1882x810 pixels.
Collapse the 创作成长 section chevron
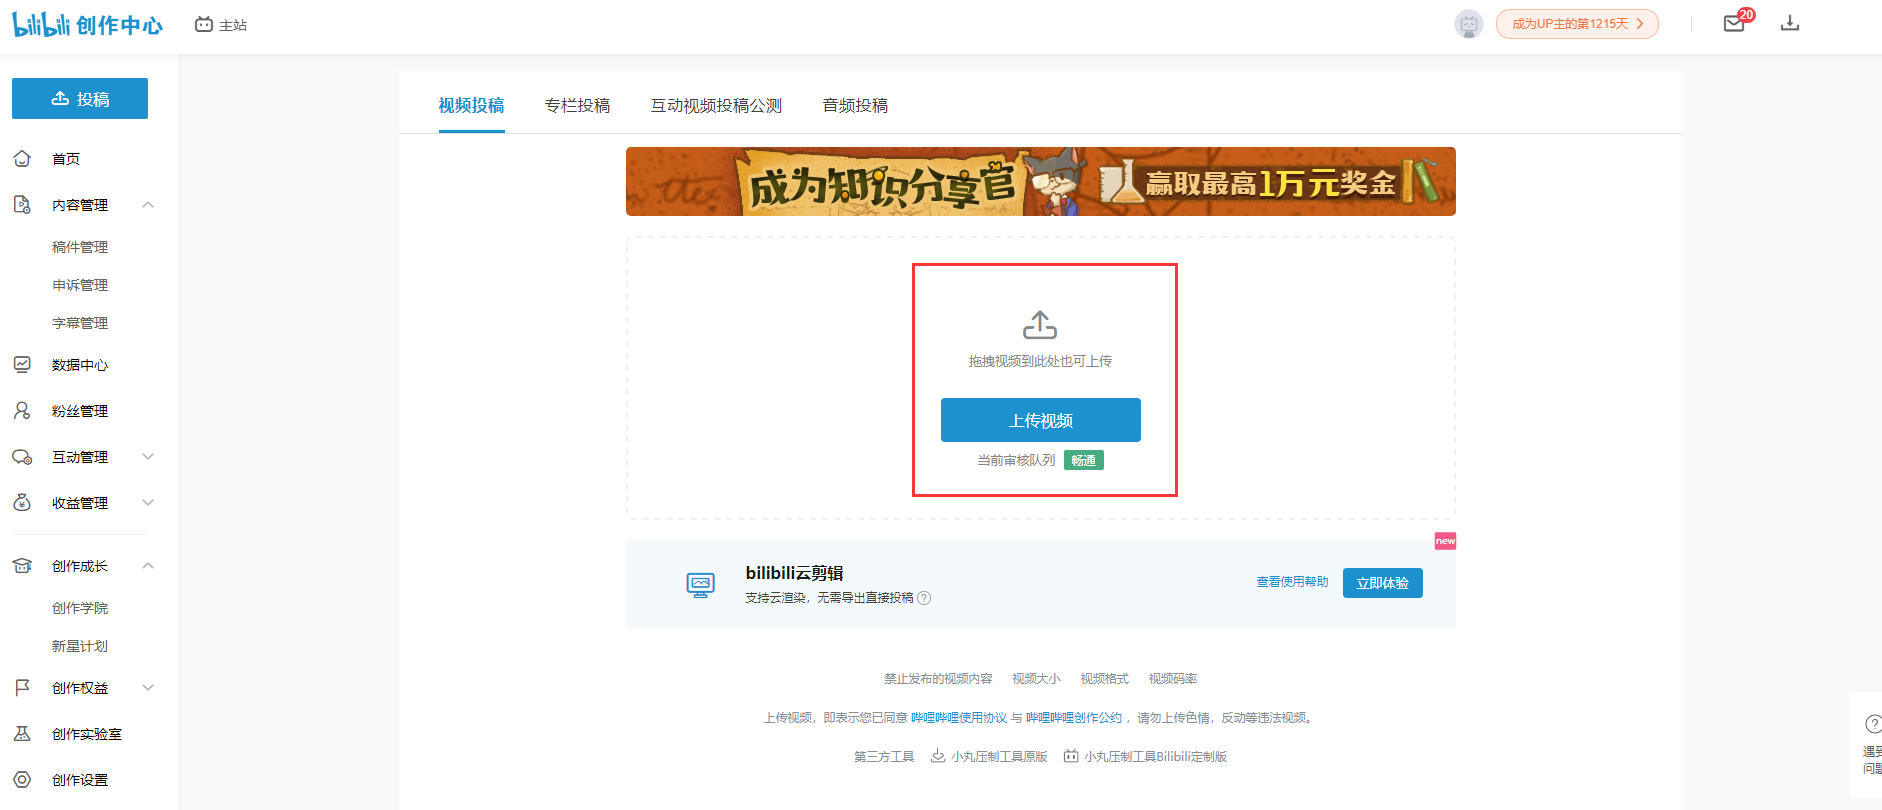(148, 566)
